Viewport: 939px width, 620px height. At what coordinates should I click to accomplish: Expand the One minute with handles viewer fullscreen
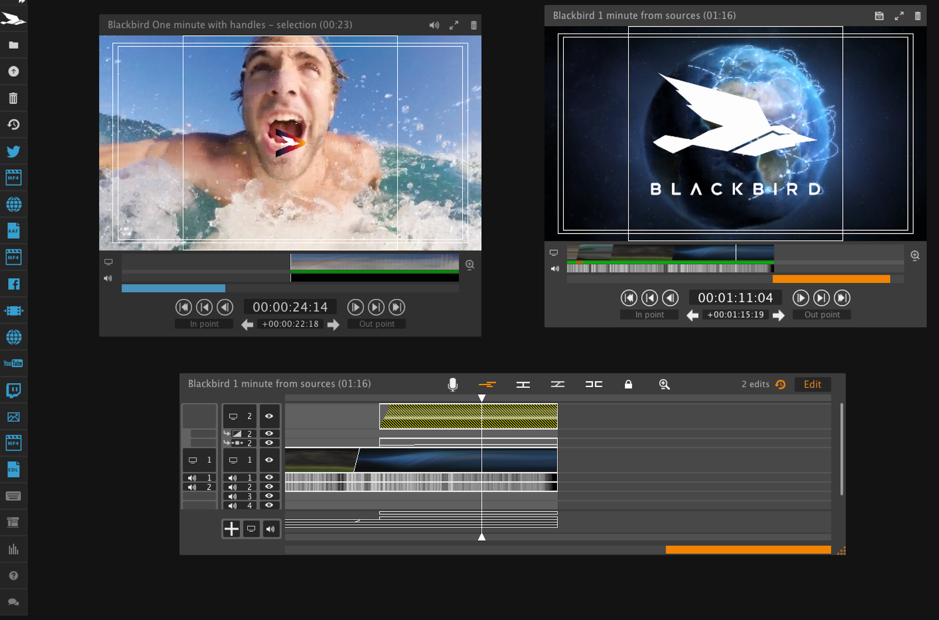coord(454,25)
